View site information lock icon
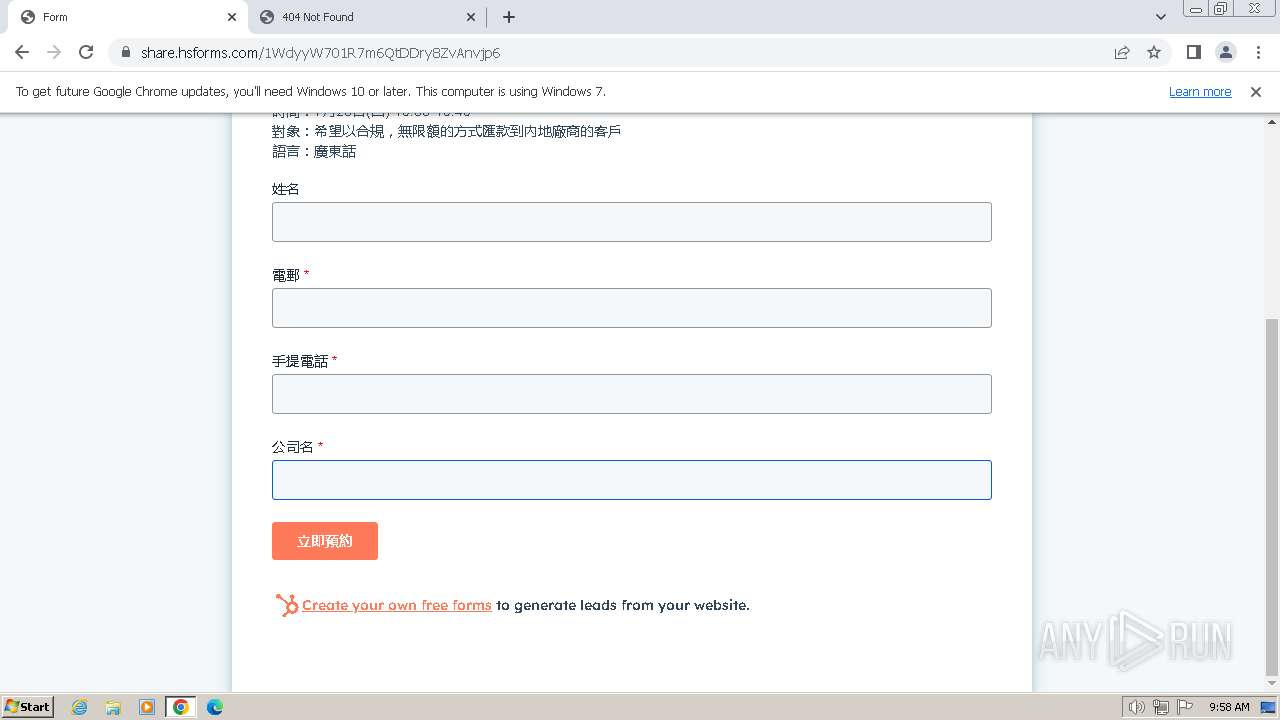This screenshot has height=720, width=1280. tap(125, 52)
